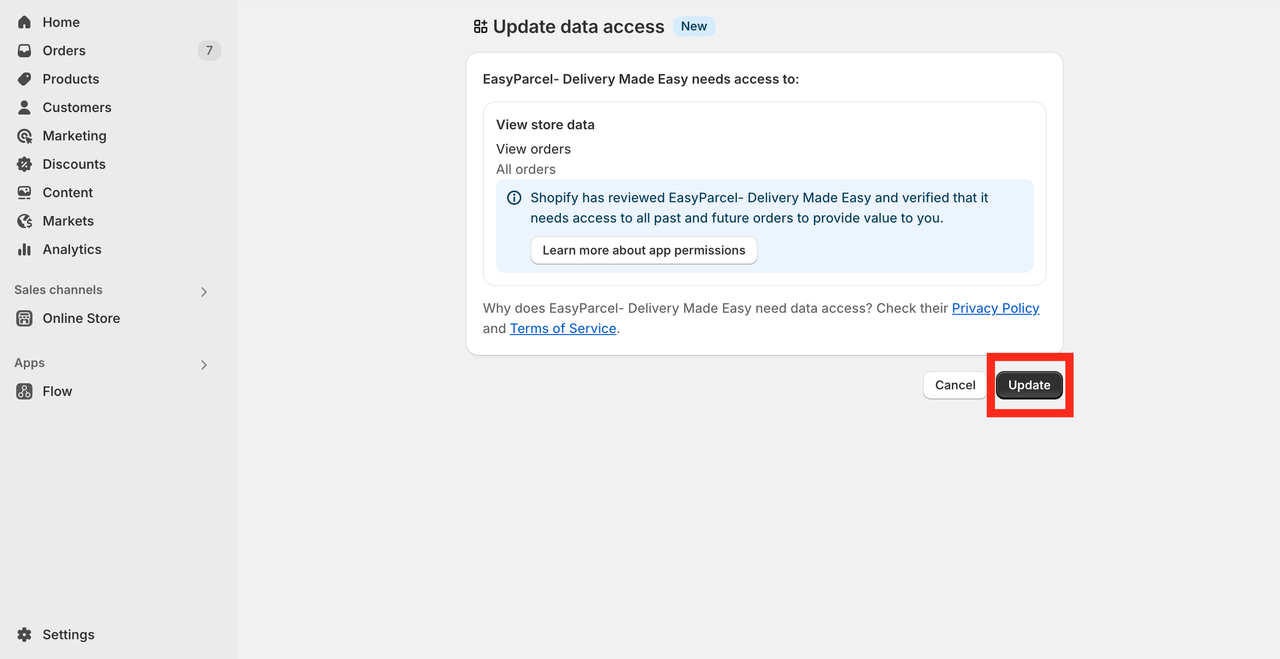
Task: Expand the Apps section chevron
Action: click(204, 365)
